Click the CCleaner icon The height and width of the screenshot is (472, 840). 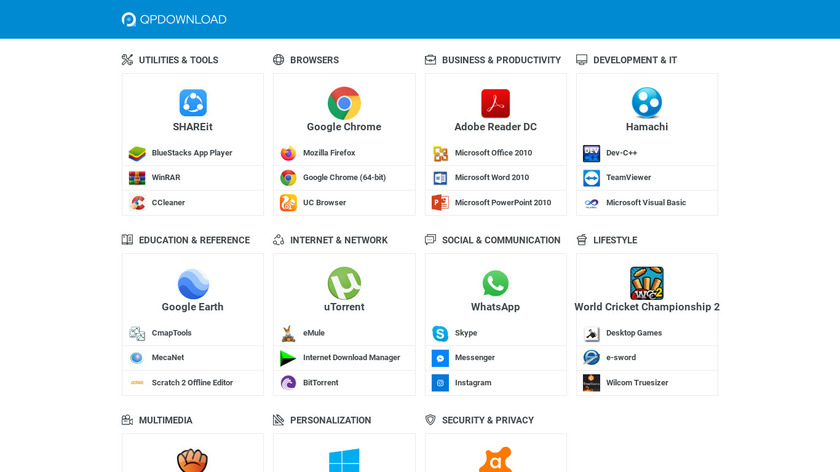(x=137, y=203)
